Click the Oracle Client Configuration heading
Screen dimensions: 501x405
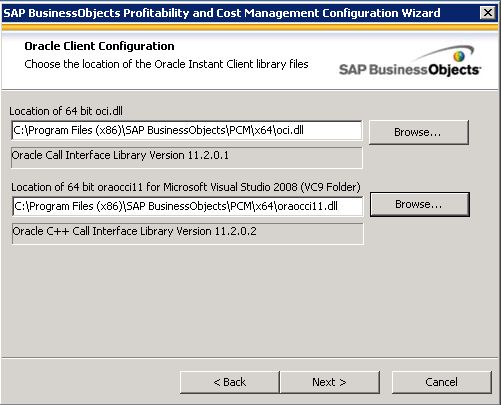click(99, 46)
